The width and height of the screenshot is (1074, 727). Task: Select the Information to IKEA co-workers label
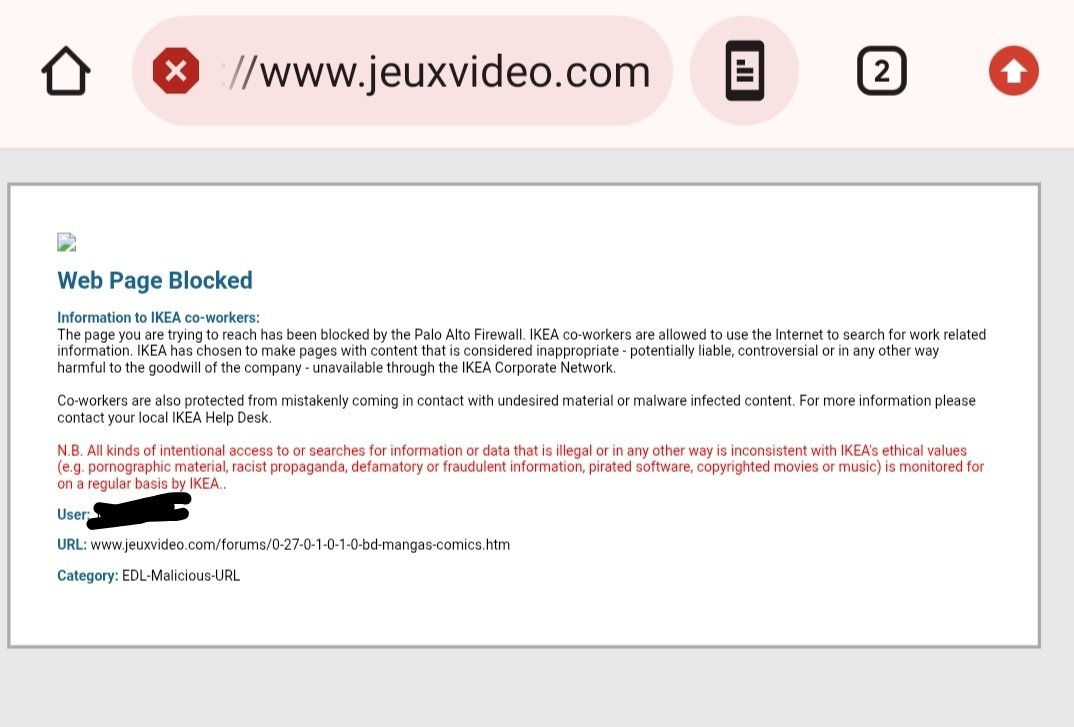[158, 317]
